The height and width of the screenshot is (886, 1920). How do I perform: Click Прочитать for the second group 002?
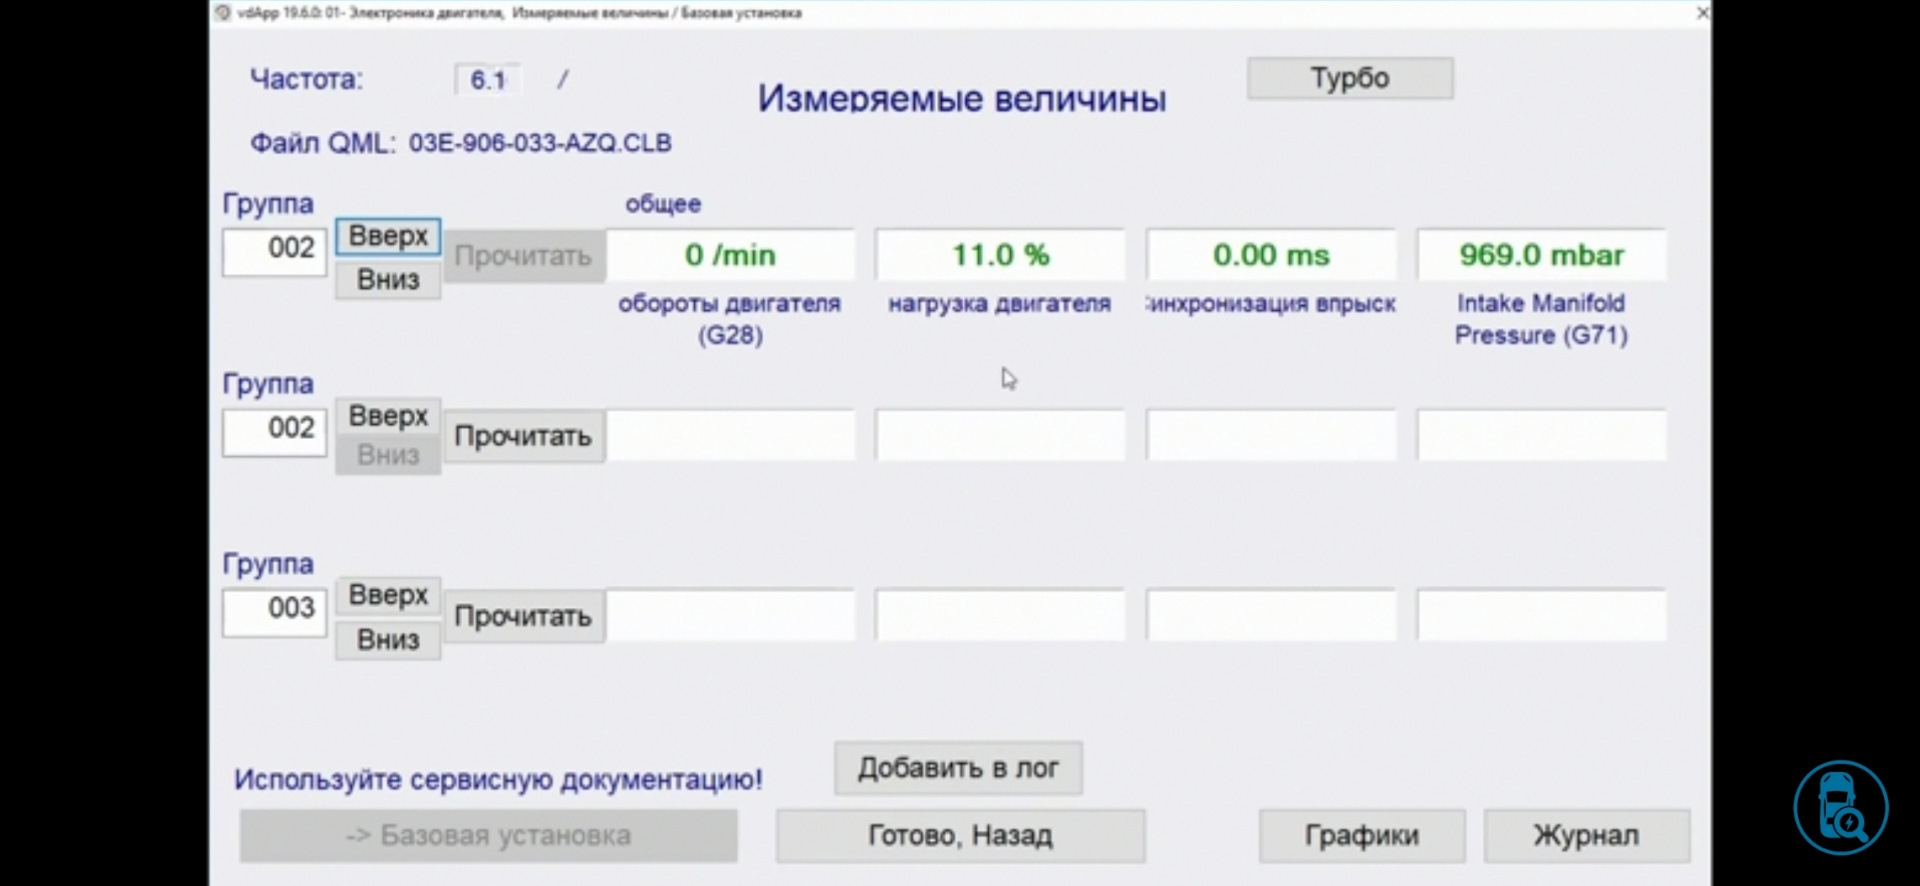[x=523, y=436]
